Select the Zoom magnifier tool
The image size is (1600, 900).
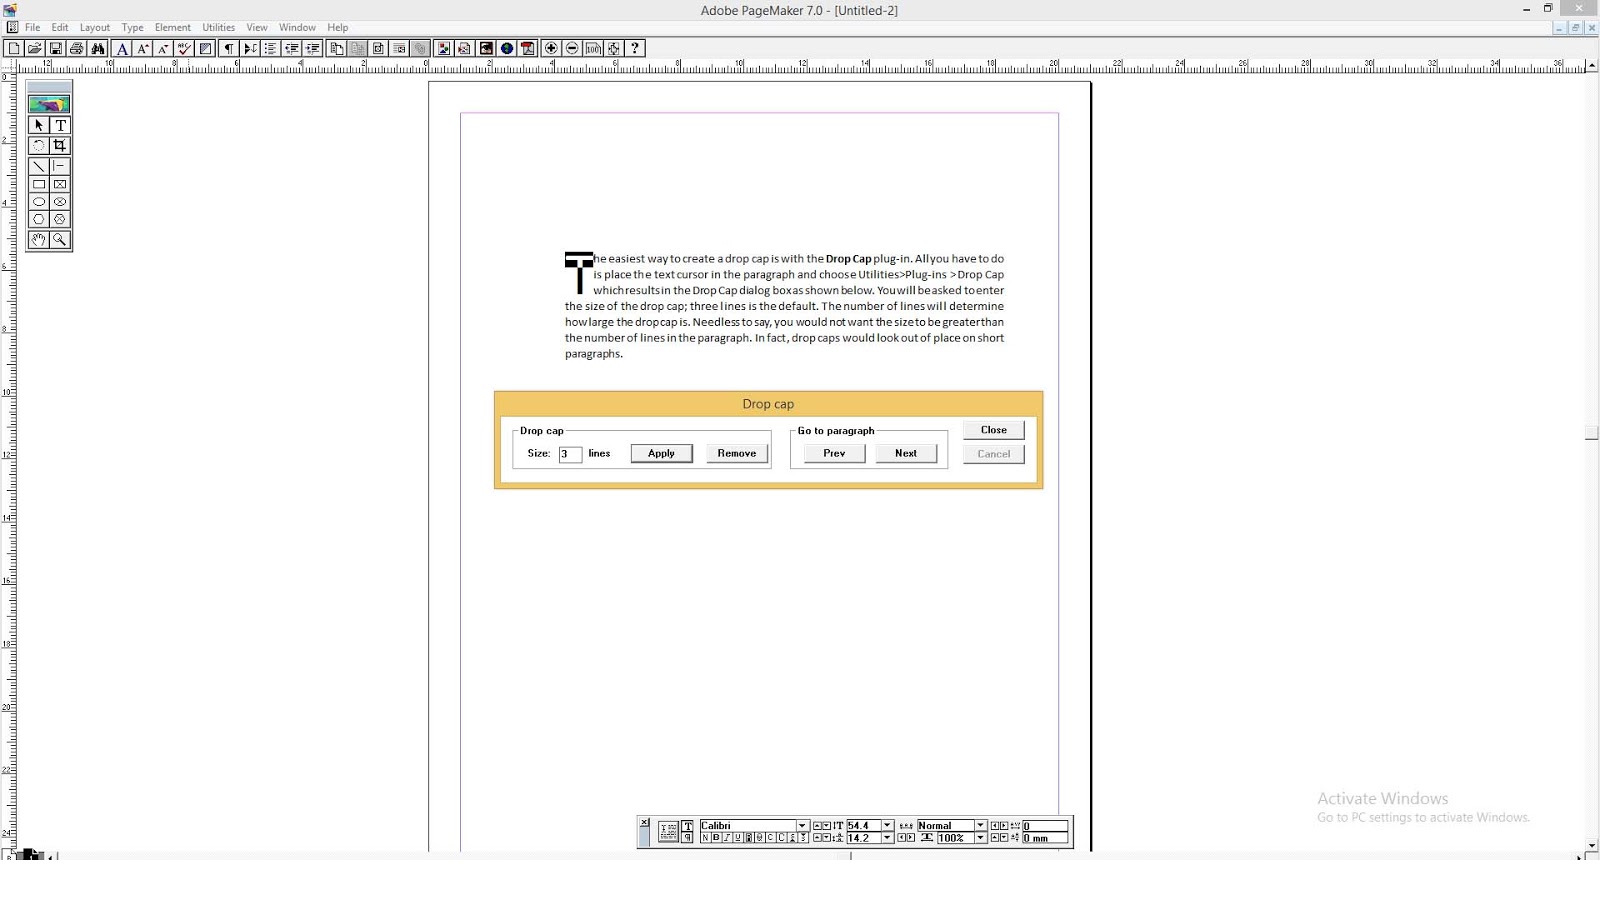click(59, 240)
